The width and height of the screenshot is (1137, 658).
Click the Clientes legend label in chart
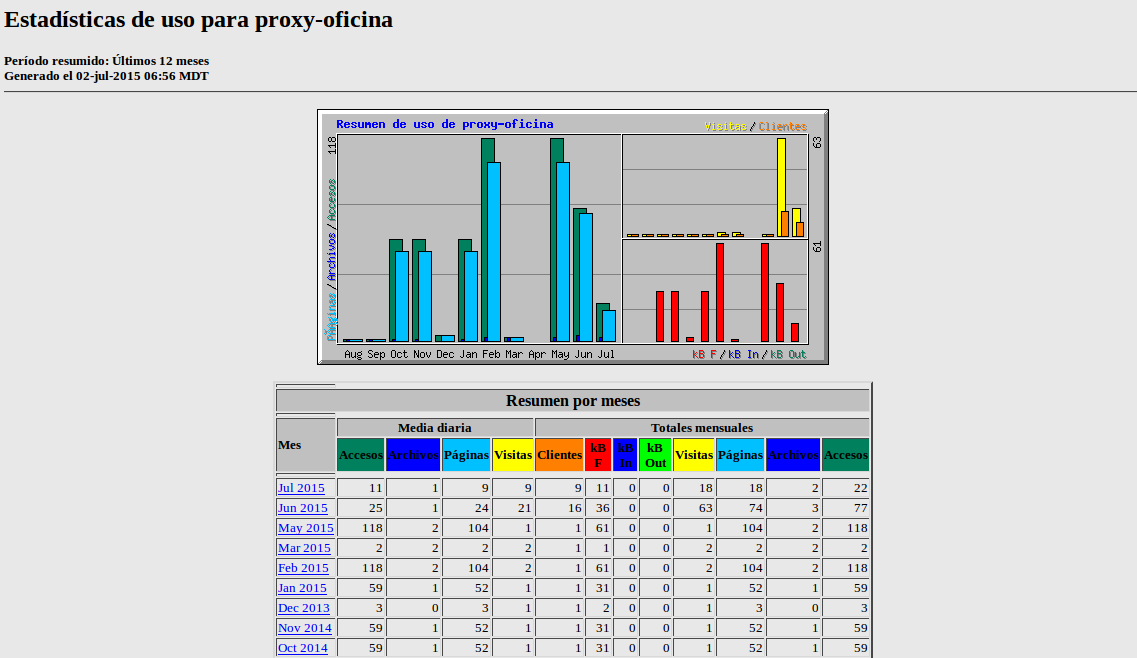coord(782,126)
